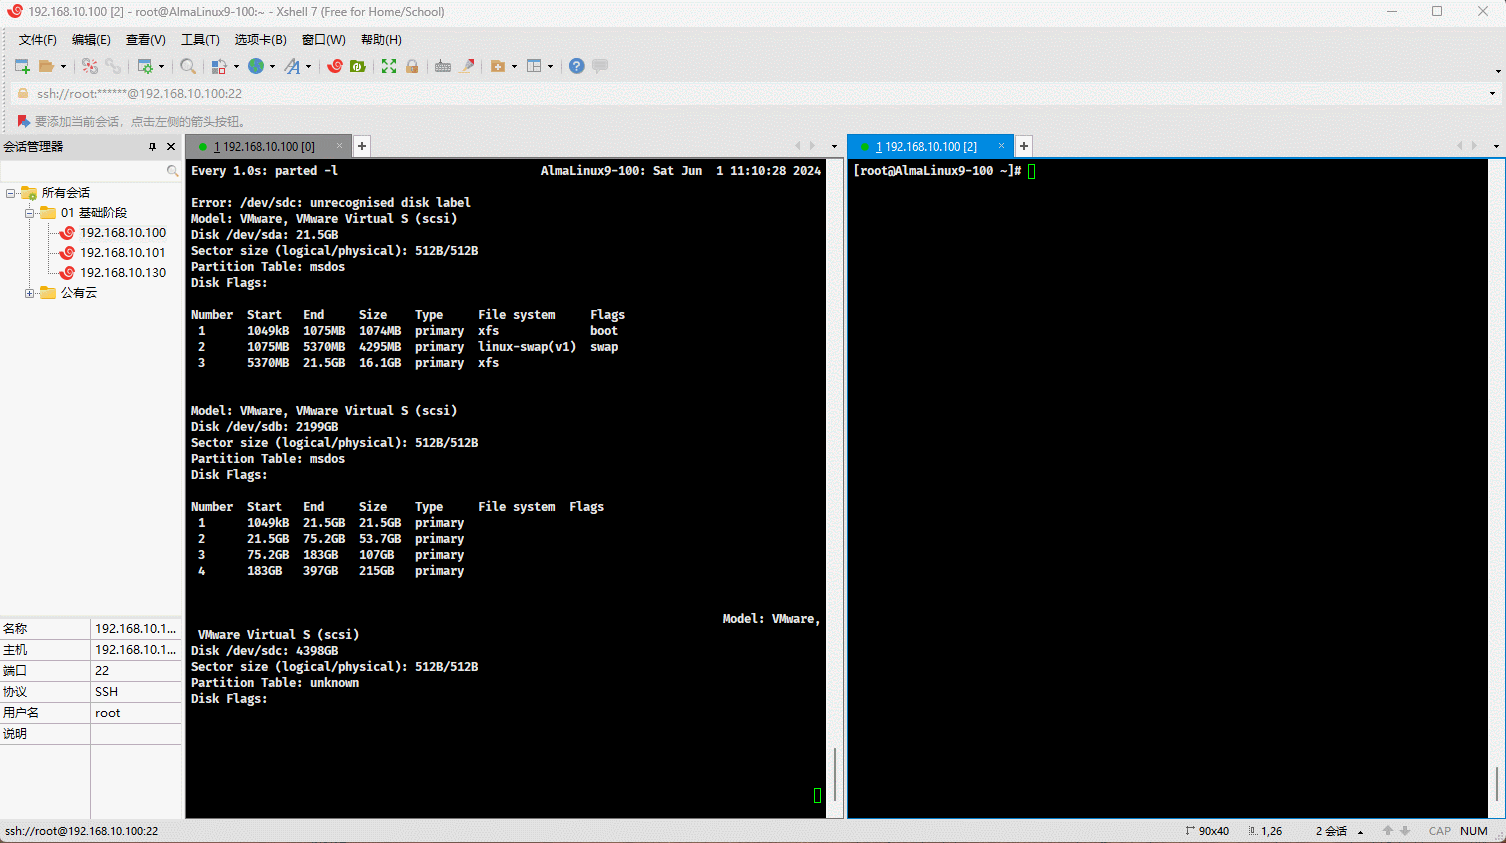Image resolution: width=1506 pixels, height=843 pixels.
Task: Pin the session manager panel
Action: (x=152, y=146)
